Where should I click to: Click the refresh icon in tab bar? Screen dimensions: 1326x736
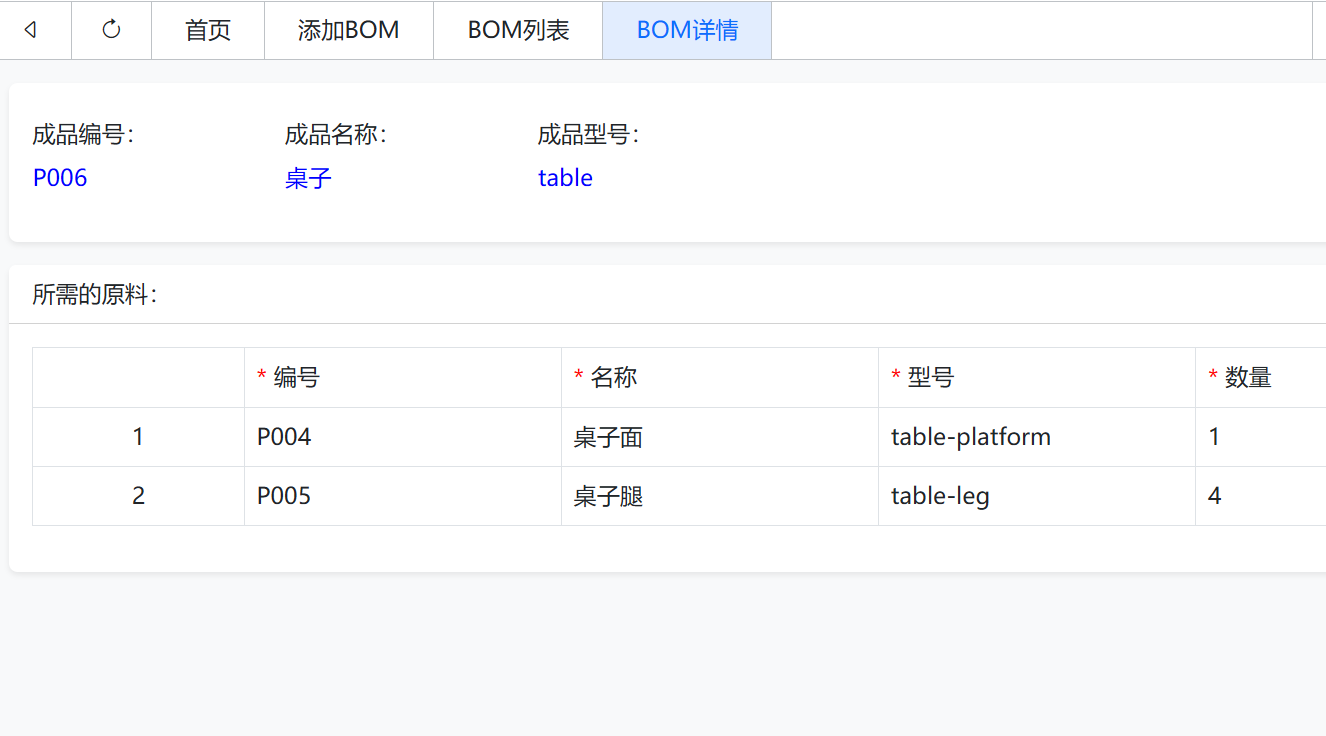coord(111,30)
